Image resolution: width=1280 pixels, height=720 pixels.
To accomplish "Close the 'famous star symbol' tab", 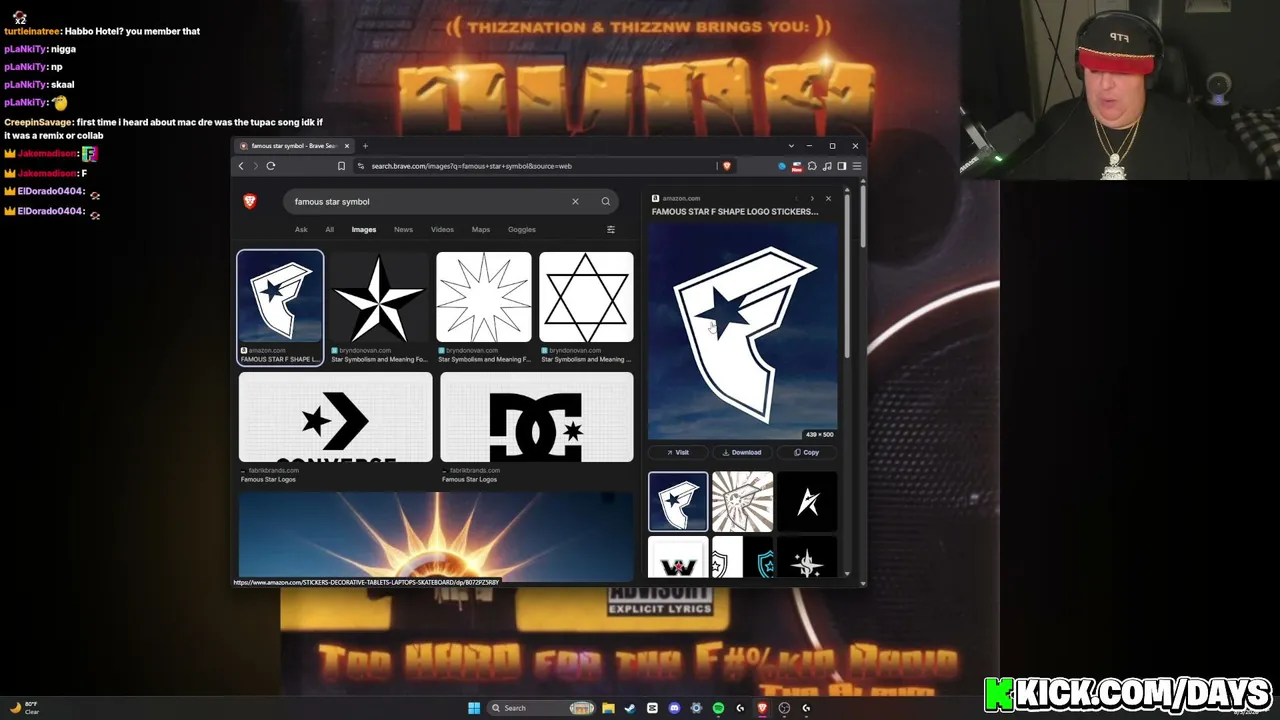I will (347, 146).
